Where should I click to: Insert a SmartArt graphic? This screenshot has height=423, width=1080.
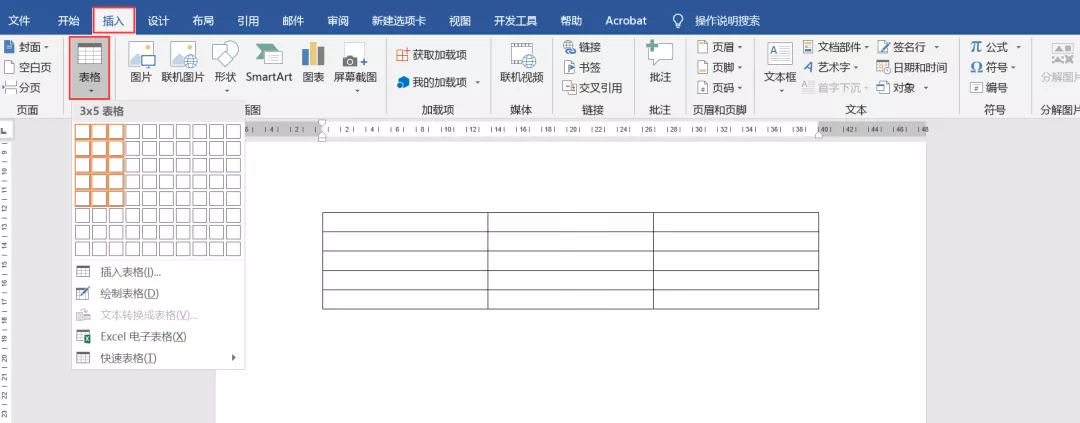pyautogui.click(x=269, y=63)
